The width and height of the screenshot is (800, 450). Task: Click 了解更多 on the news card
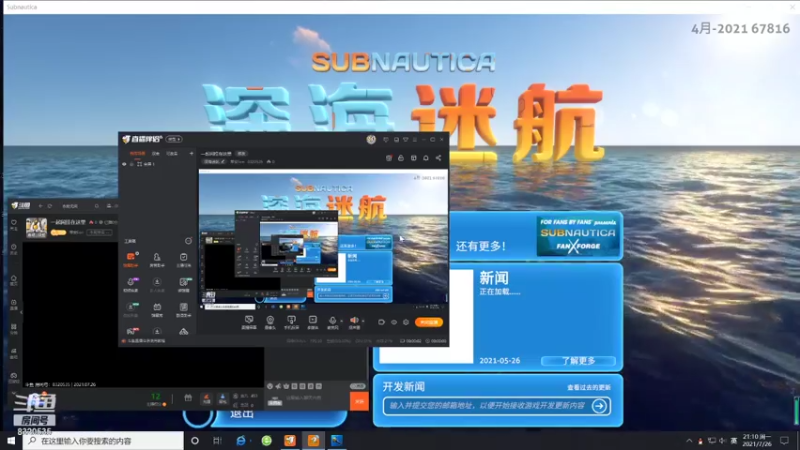(x=579, y=361)
